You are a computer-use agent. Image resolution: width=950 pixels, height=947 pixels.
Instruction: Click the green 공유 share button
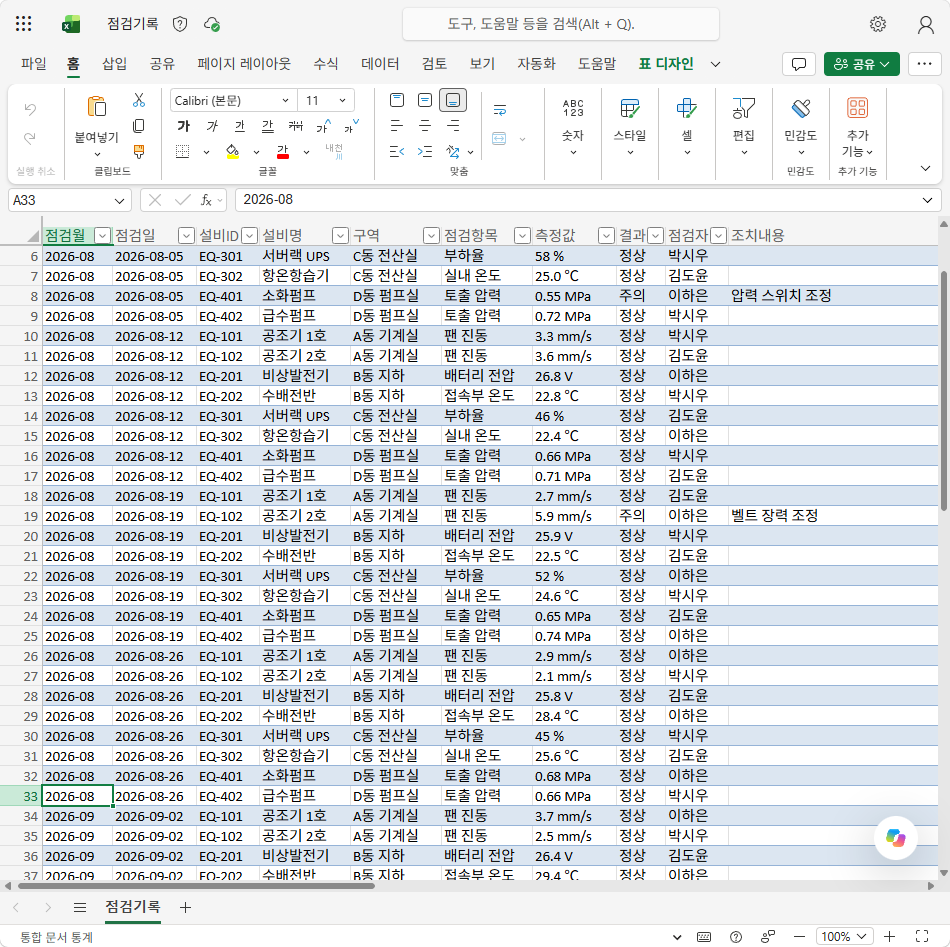click(862, 64)
